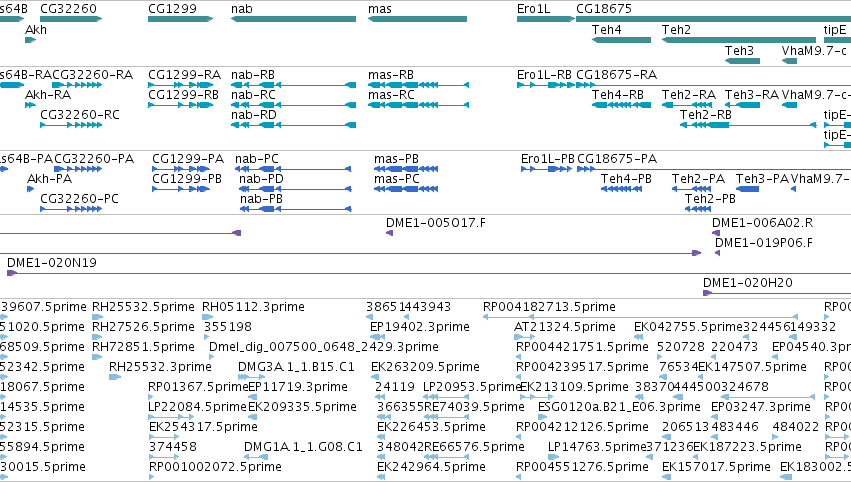Viewport: 851px width, 482px height.
Task: Click protein Teh4-PB
Action: pyautogui.click(x=622, y=189)
